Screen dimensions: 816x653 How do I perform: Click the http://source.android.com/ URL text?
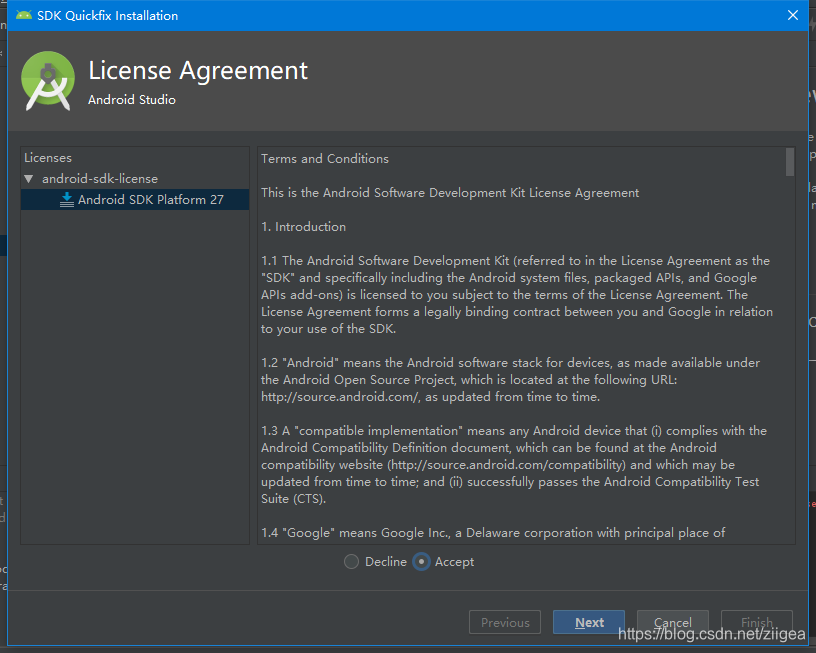340,397
